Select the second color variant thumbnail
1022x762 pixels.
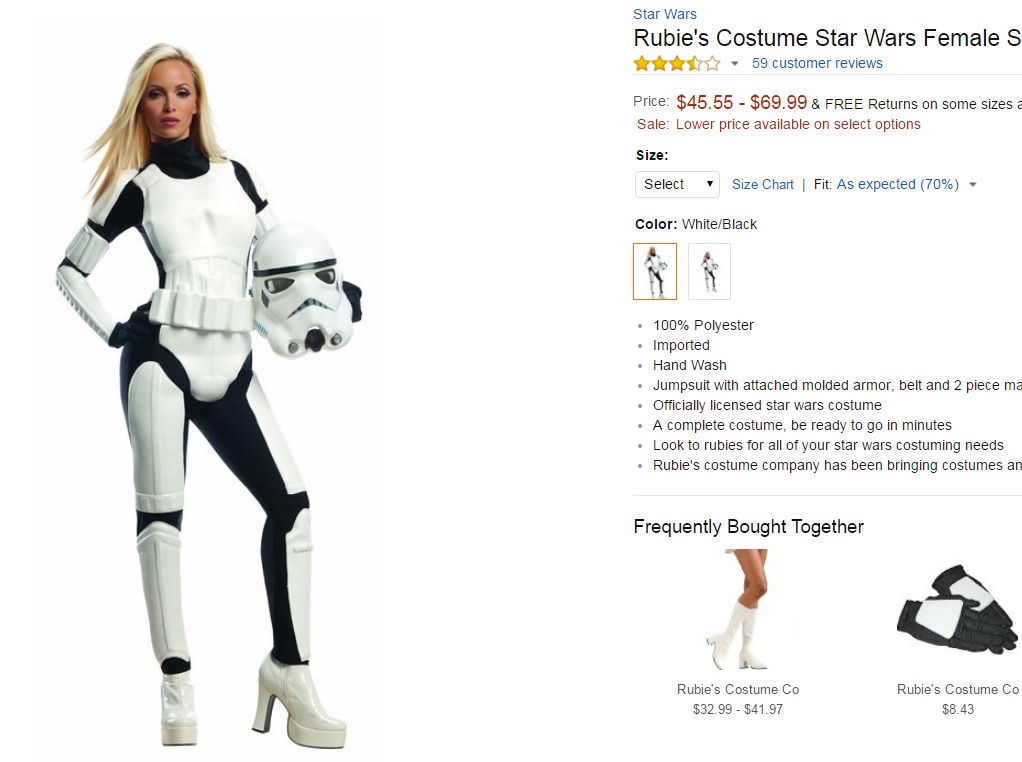pos(709,271)
